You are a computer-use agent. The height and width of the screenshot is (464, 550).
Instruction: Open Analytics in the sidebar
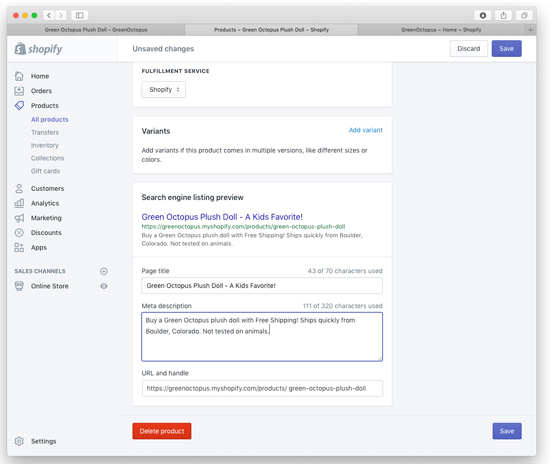(x=45, y=203)
